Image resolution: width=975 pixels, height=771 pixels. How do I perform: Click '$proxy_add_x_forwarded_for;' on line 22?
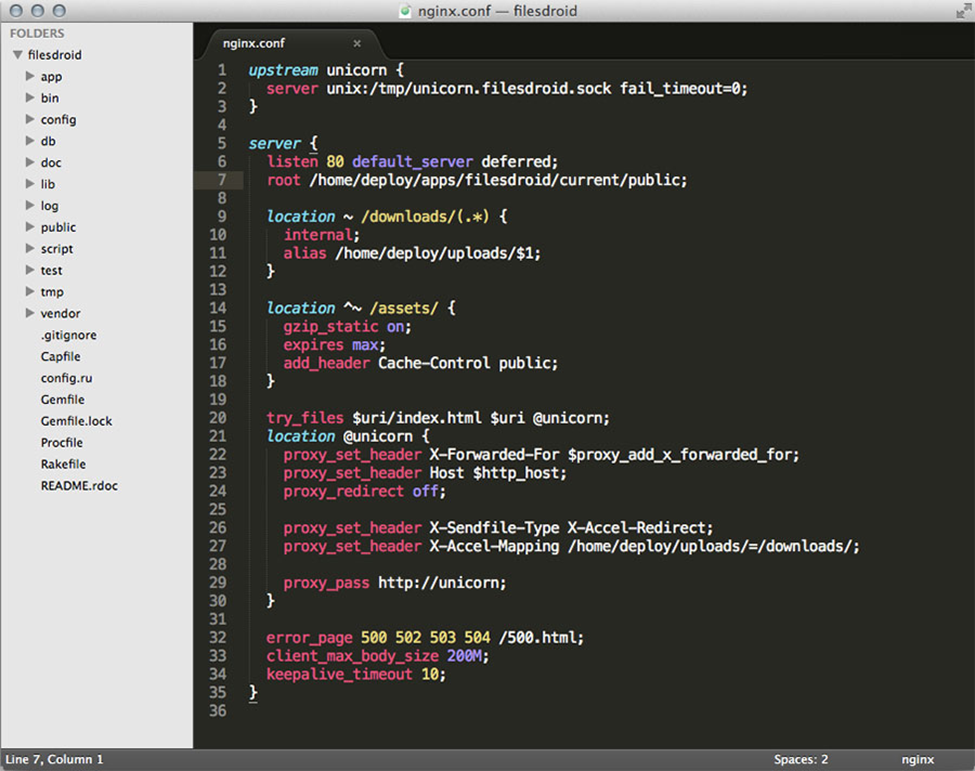point(683,455)
